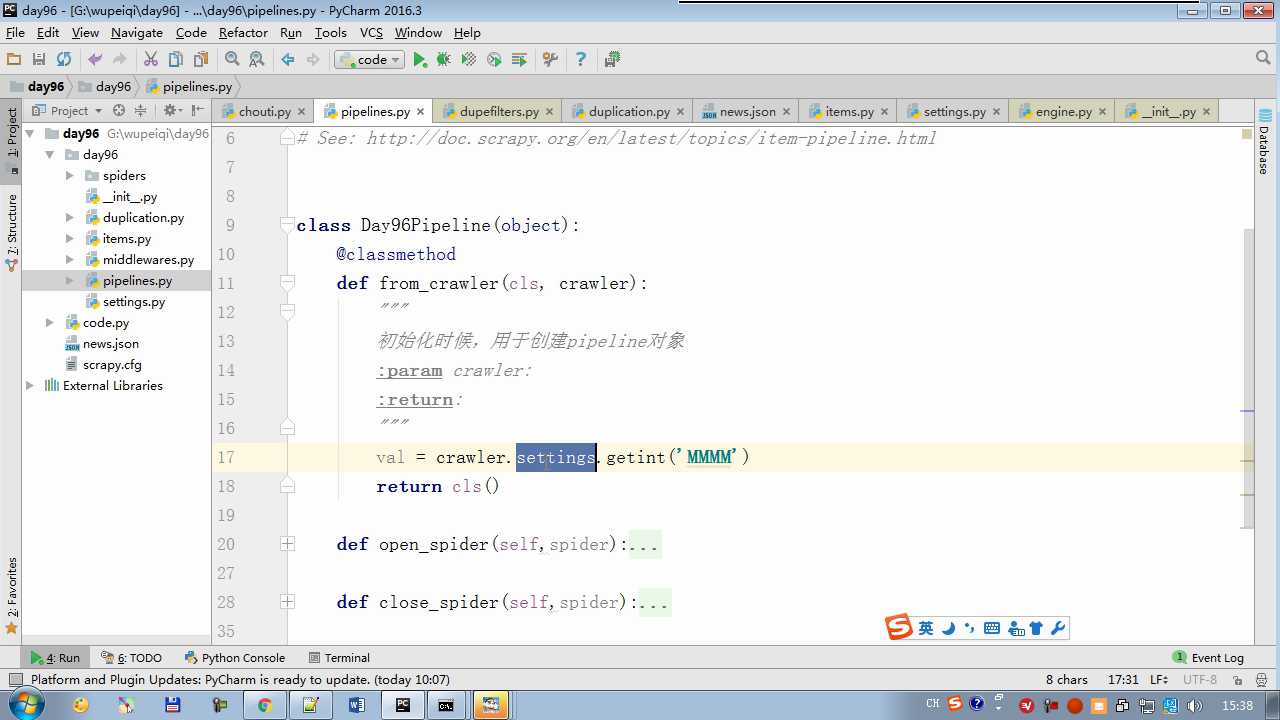Image resolution: width=1280 pixels, height=720 pixels.
Task: Run with coverage icon
Action: [469, 60]
